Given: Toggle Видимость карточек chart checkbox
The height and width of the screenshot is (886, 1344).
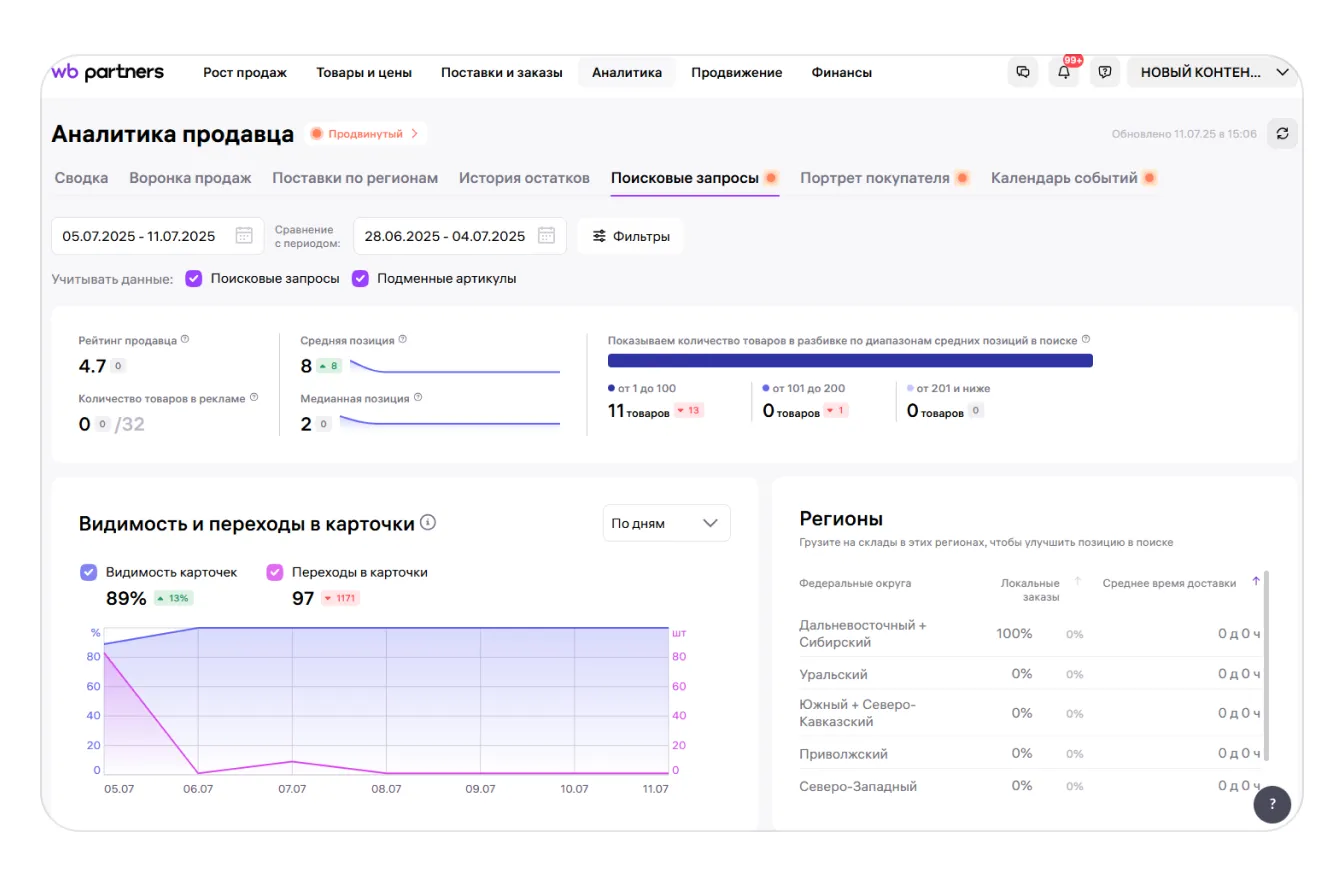Looking at the screenshot, I should click(89, 573).
